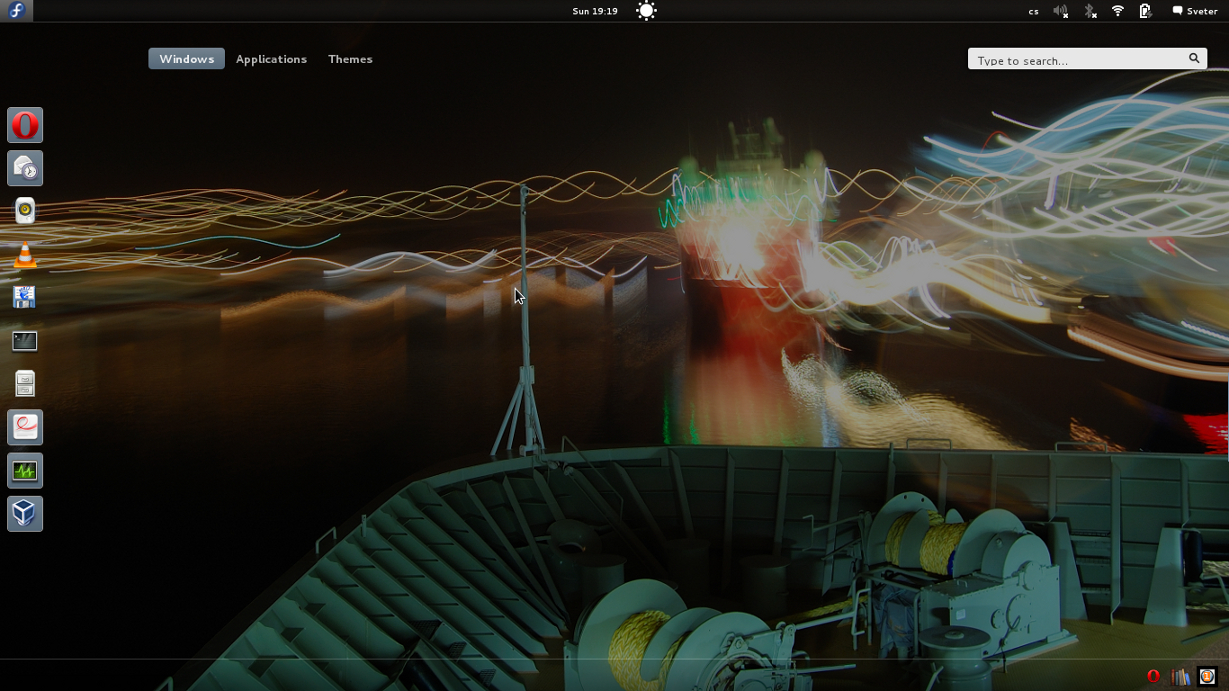Open the file cabinet Files icon
The image size is (1229, 691).
[25, 384]
